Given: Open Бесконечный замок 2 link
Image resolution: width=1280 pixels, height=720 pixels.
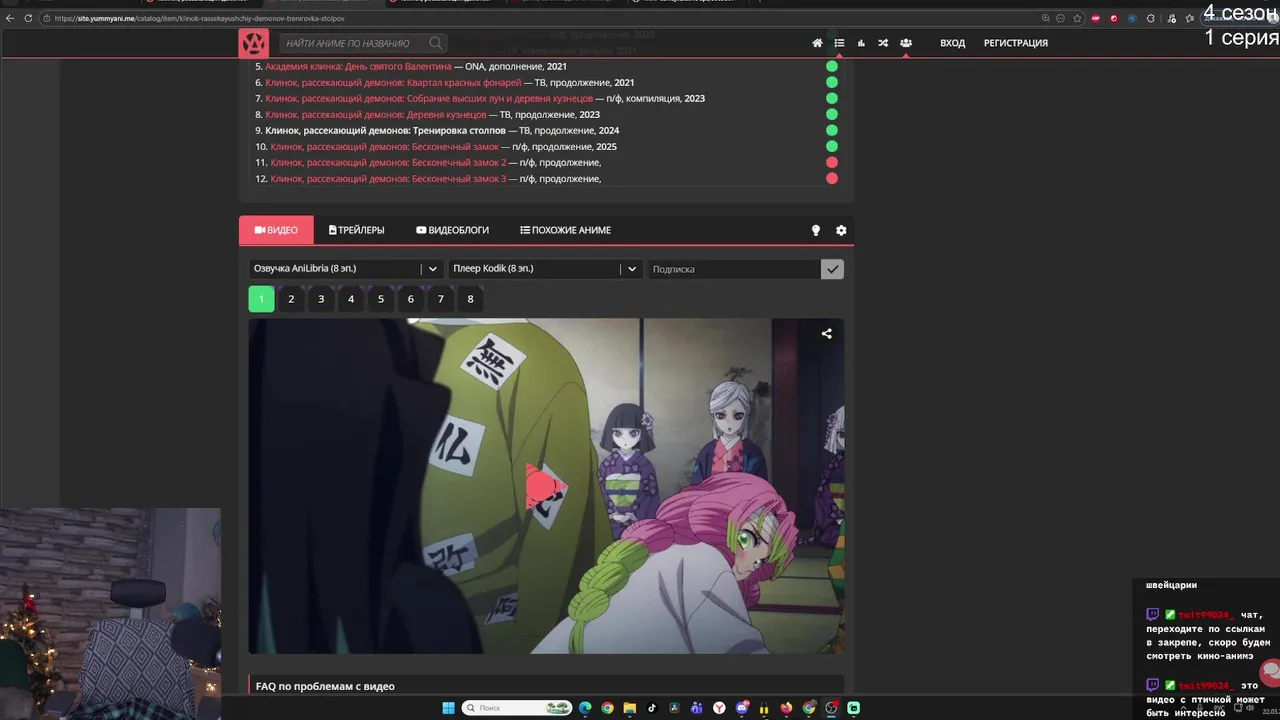Looking at the screenshot, I should [x=388, y=163].
